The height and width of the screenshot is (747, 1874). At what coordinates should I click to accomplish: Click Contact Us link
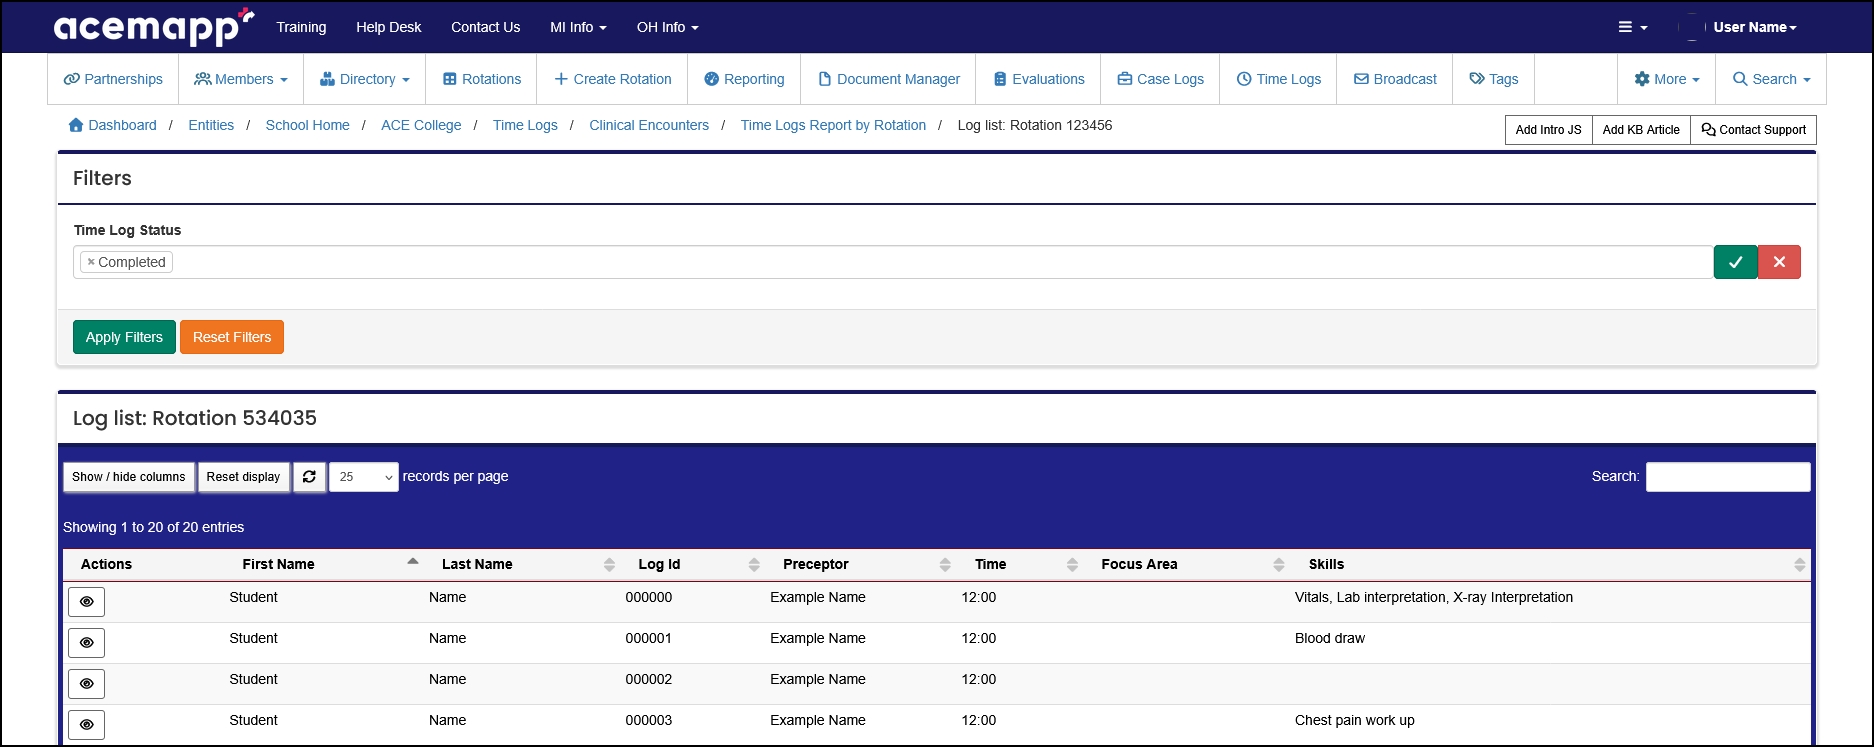(485, 27)
